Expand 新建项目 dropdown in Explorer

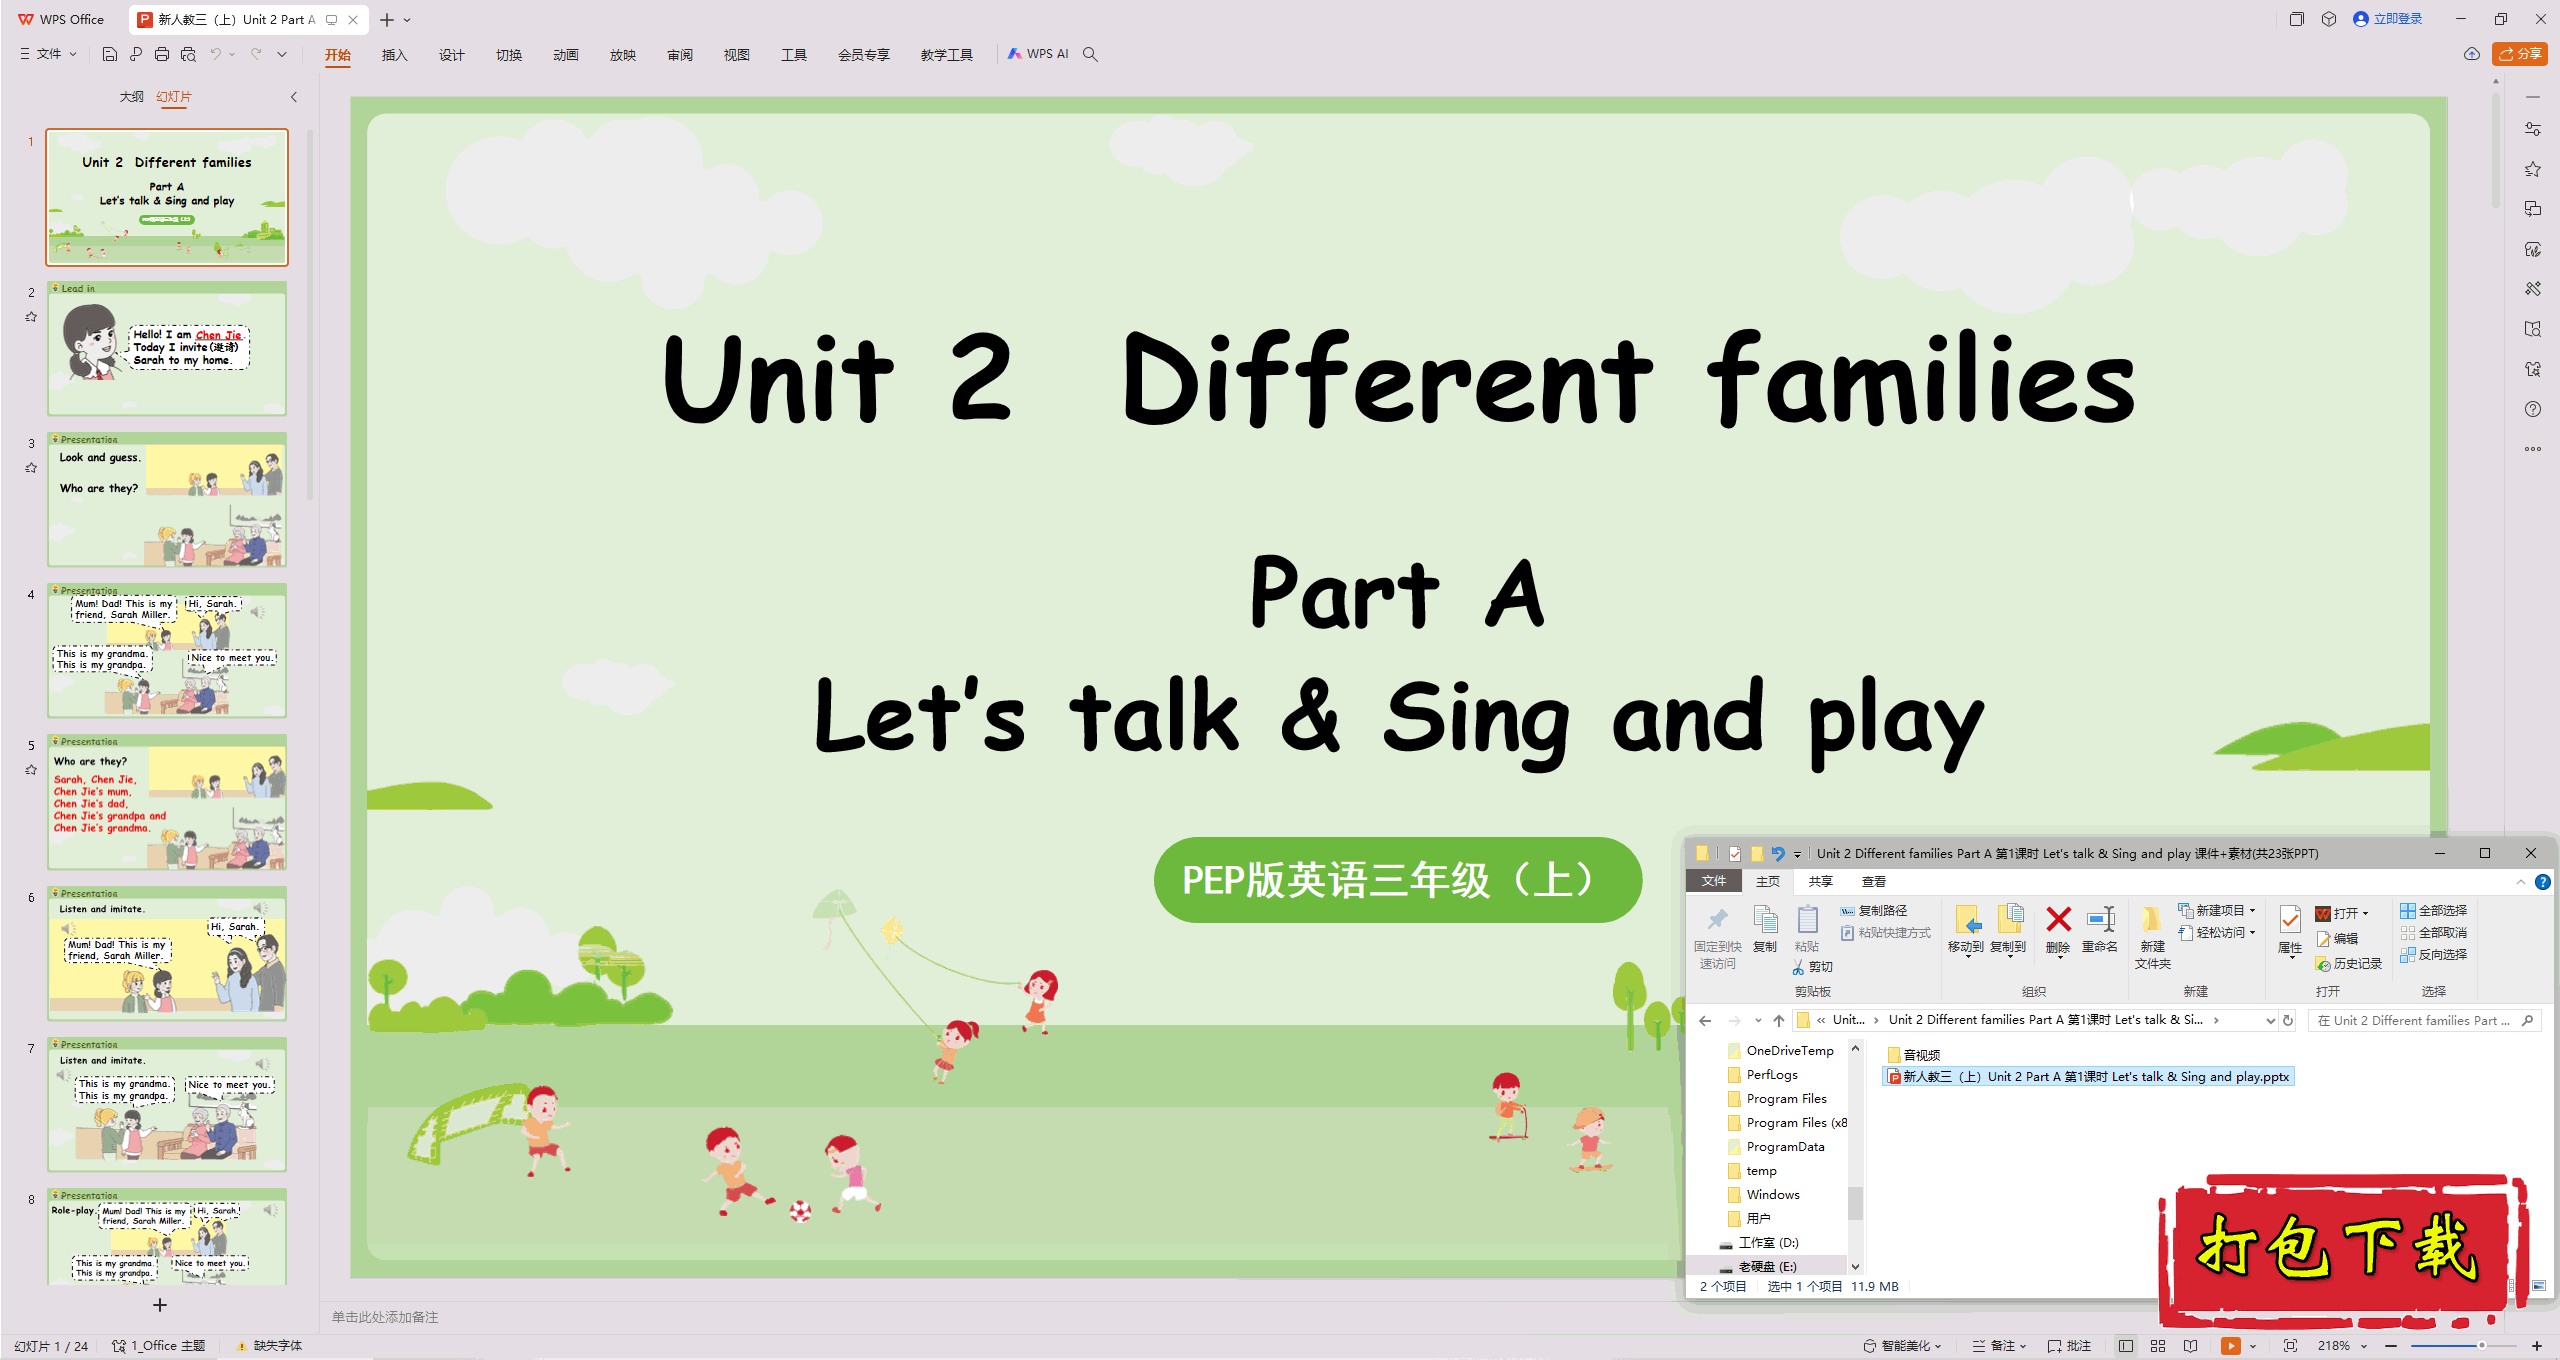[x=2217, y=910]
